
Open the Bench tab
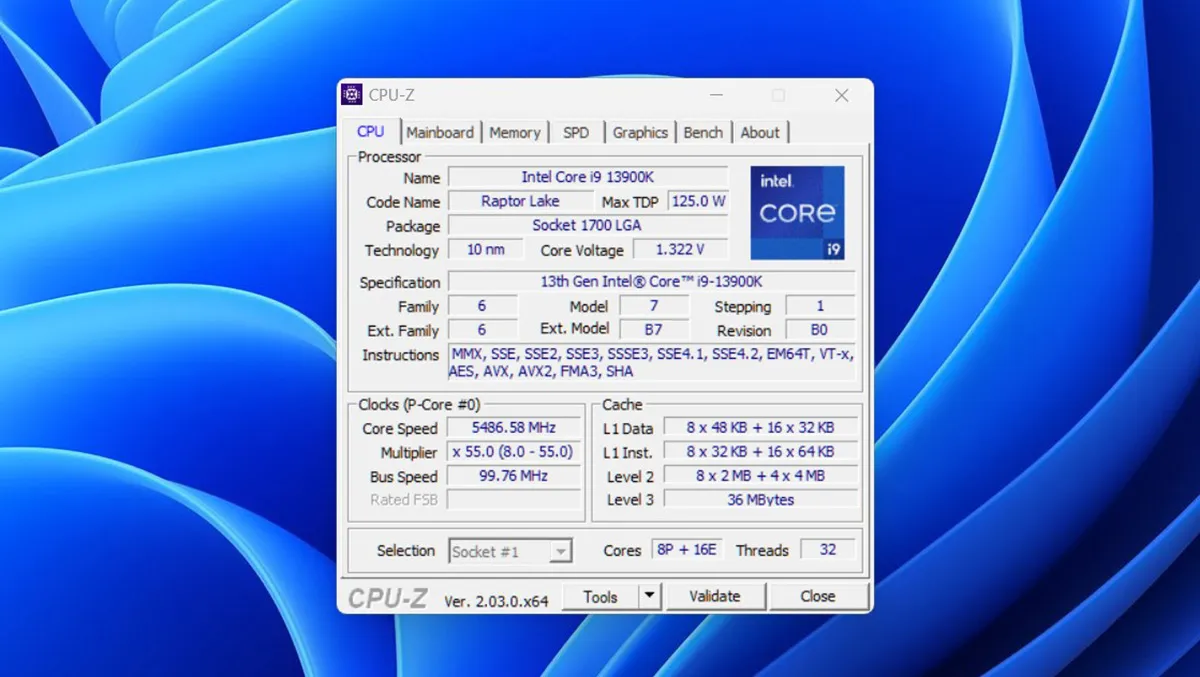pos(703,132)
